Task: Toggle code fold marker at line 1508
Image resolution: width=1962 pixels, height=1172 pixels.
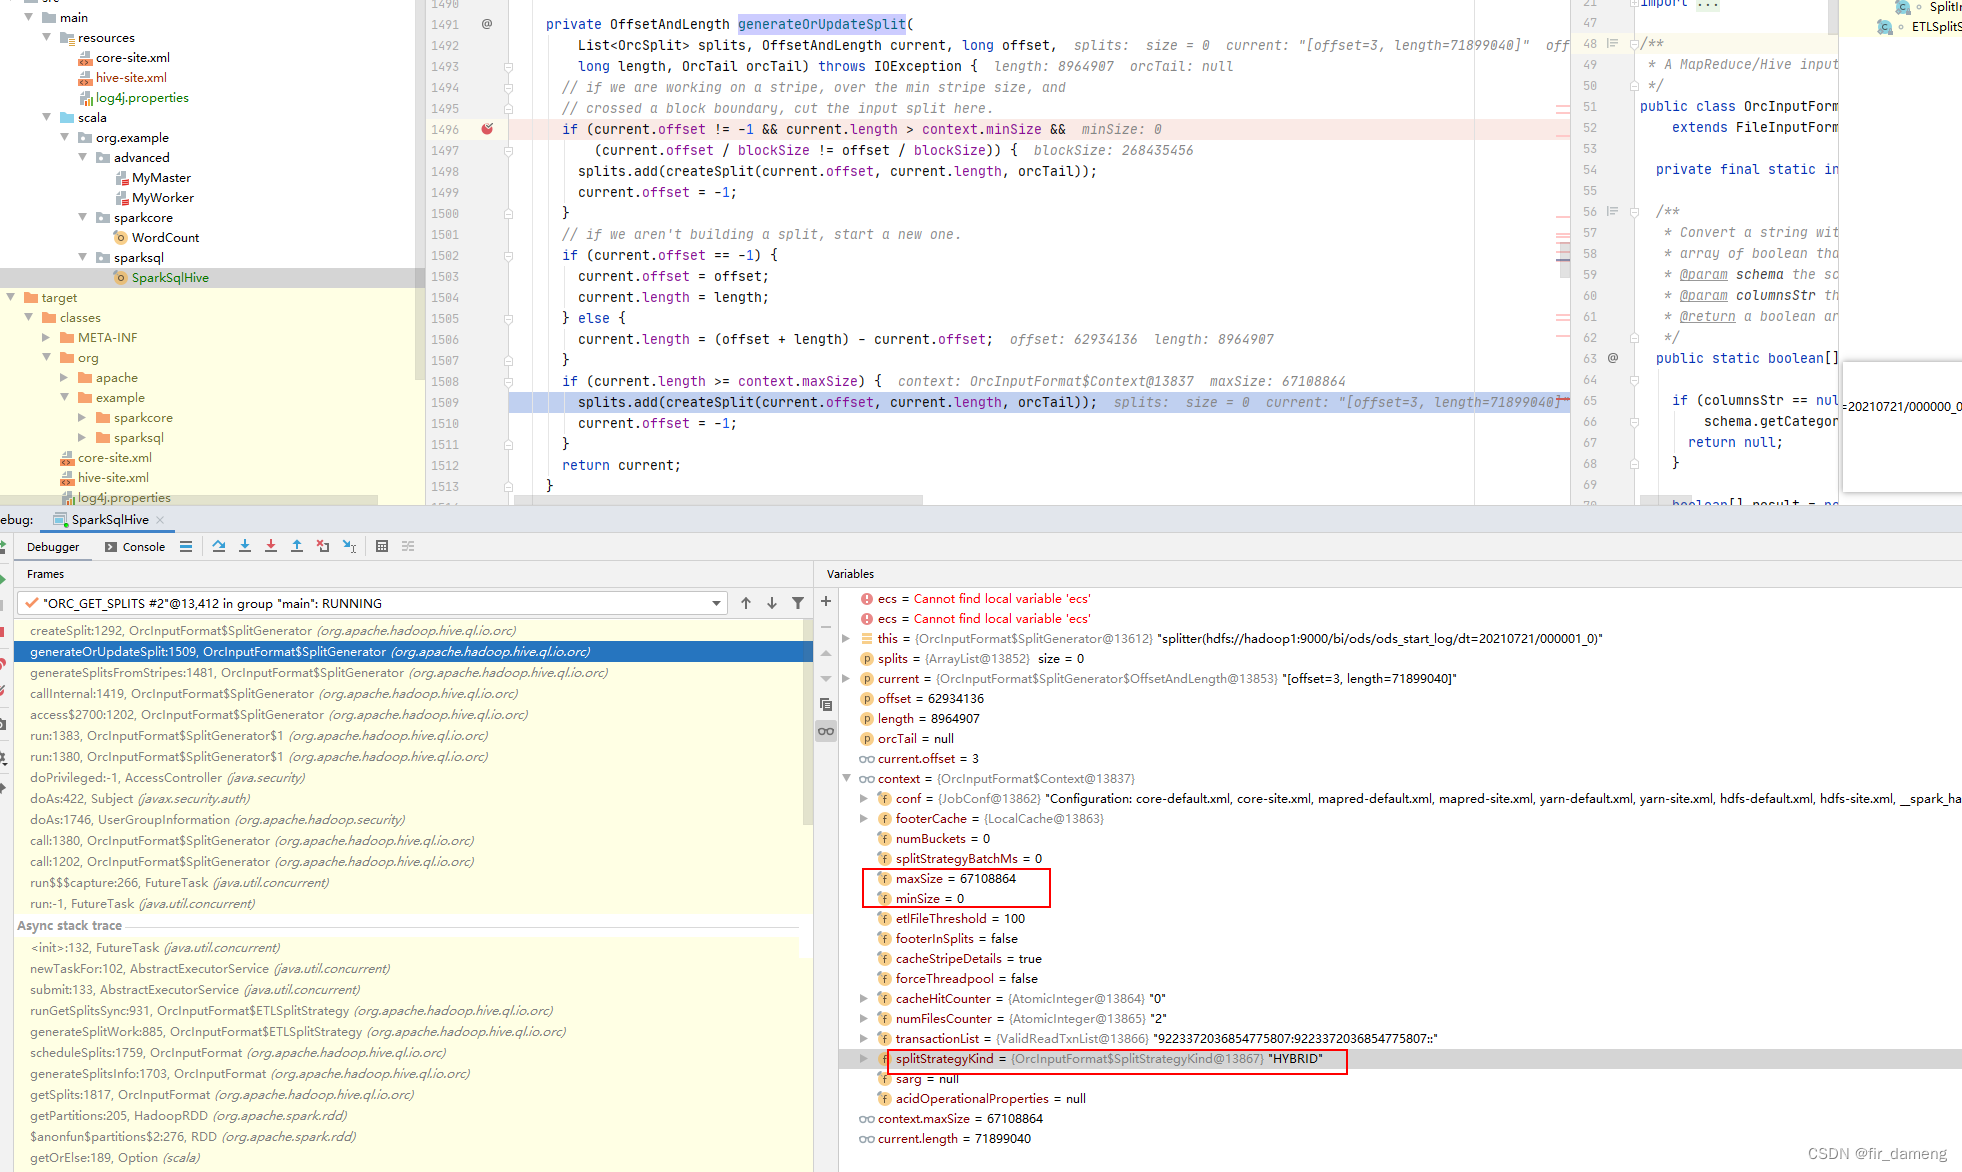Action: click(508, 381)
